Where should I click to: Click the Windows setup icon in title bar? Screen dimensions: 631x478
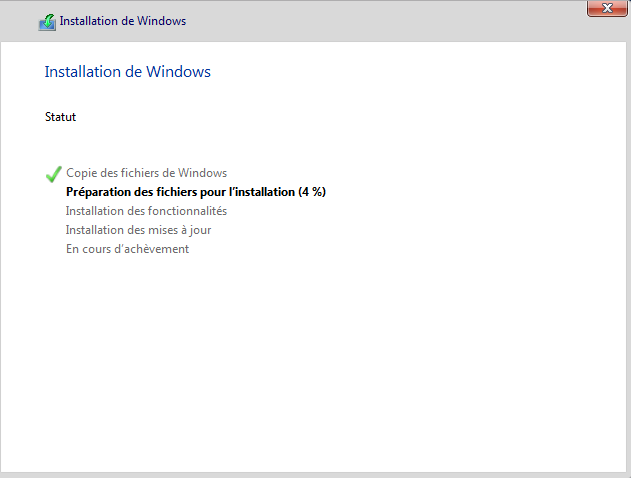[47, 21]
